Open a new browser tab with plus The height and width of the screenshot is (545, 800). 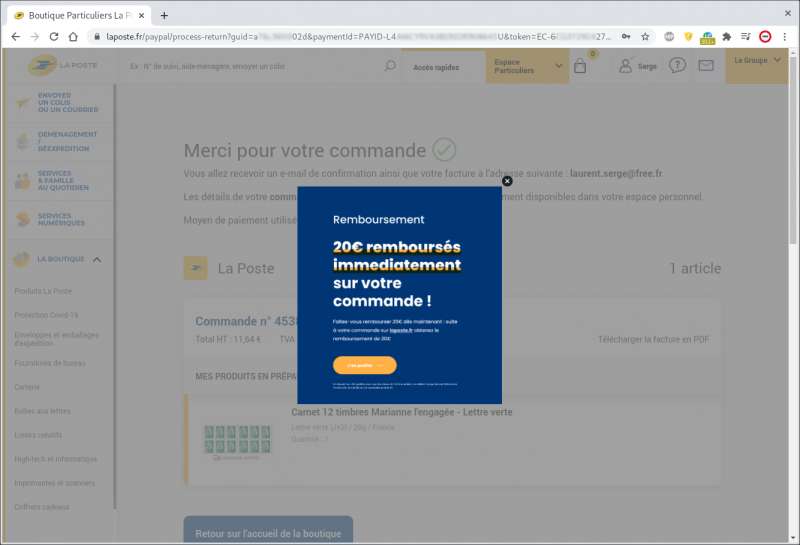(x=164, y=15)
